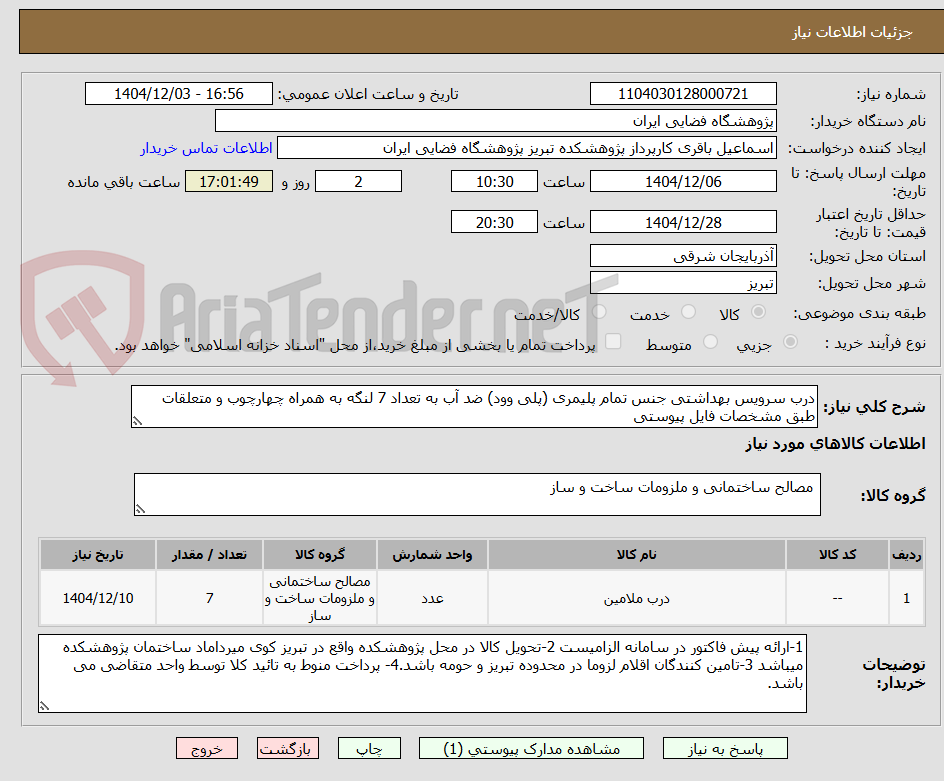The width and height of the screenshot is (944, 781).
Task: Click the توضیحات خریدار notes box
Action: [x=422, y=673]
